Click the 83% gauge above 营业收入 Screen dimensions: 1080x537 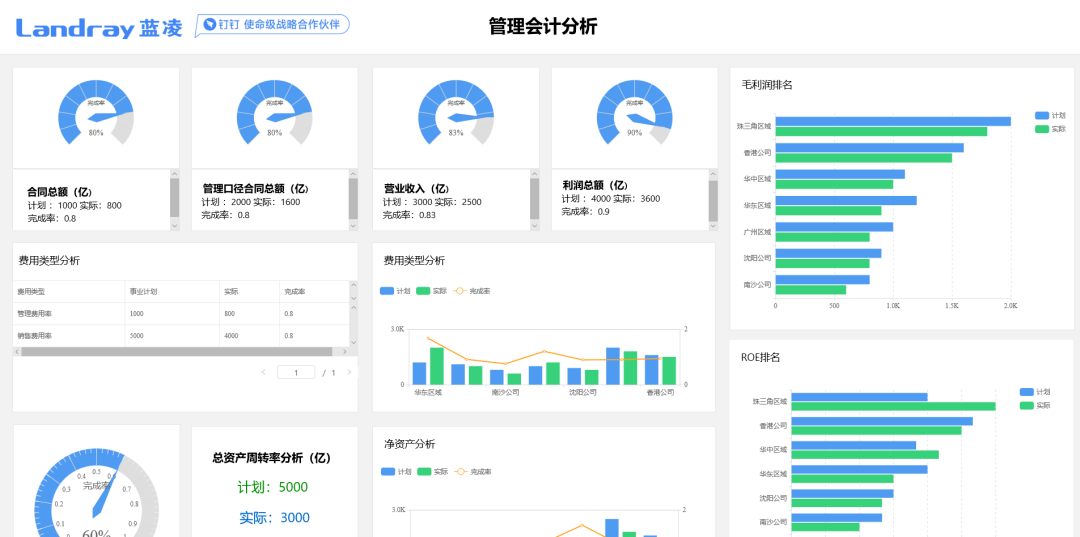(456, 112)
